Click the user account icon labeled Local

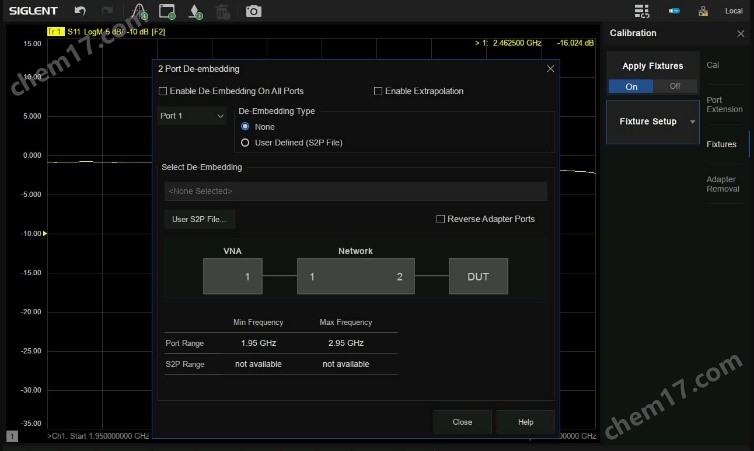[x=705, y=11]
